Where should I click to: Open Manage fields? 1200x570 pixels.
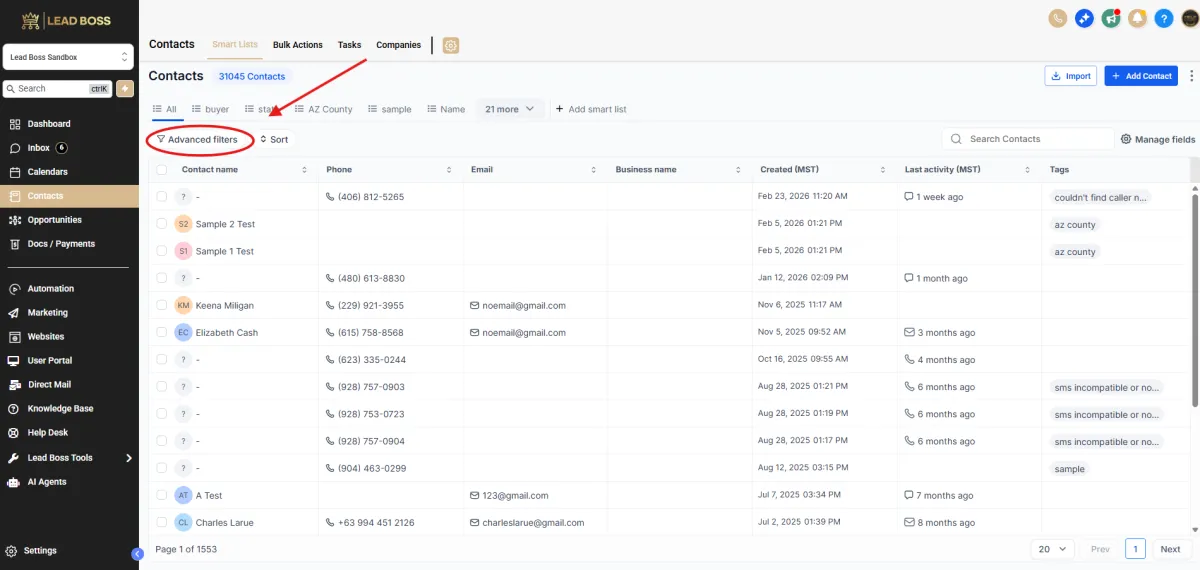coord(1158,140)
